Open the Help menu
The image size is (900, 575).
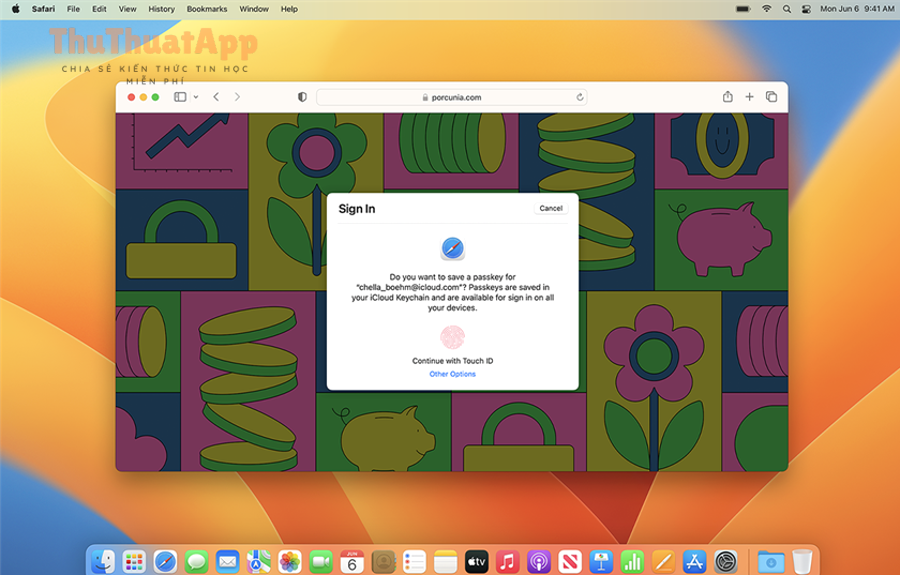point(289,9)
